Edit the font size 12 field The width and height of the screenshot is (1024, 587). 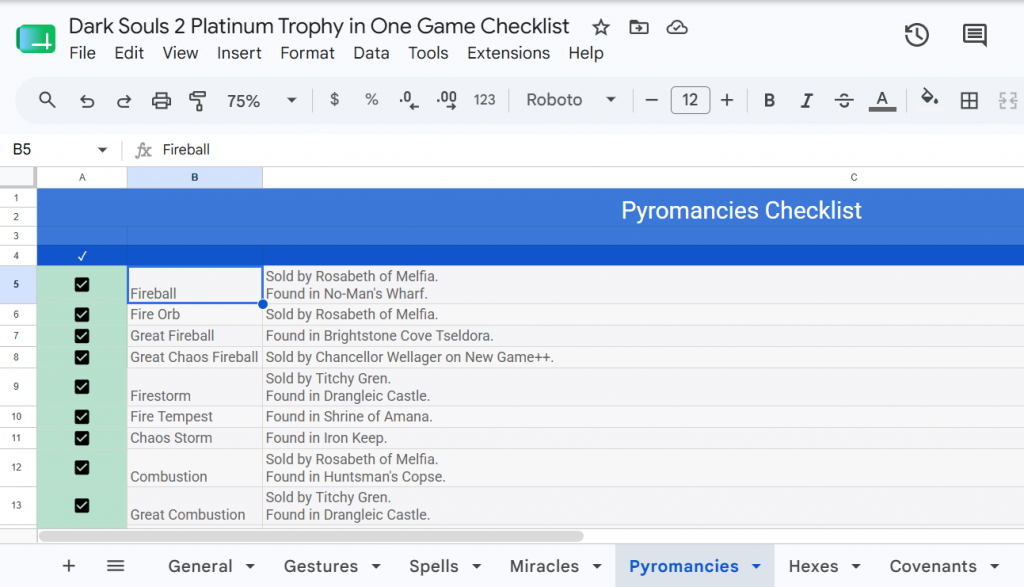[690, 100]
